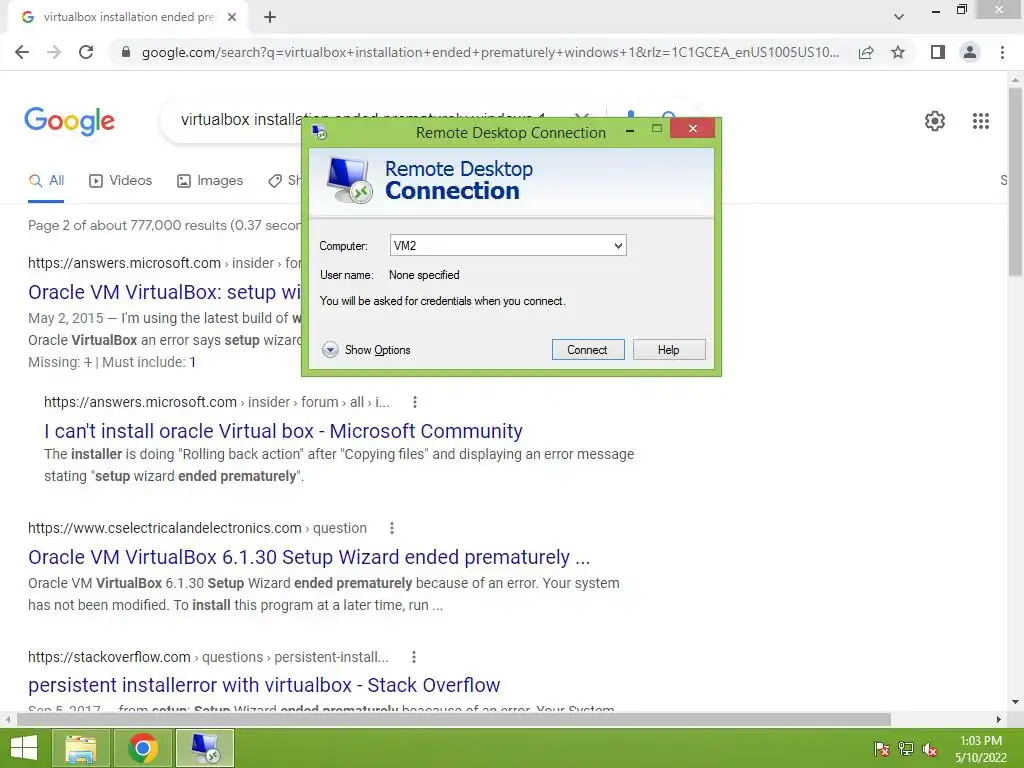Minimize the Remote Desktop Connection dialog
This screenshot has width=1024, height=768.
click(x=630, y=130)
